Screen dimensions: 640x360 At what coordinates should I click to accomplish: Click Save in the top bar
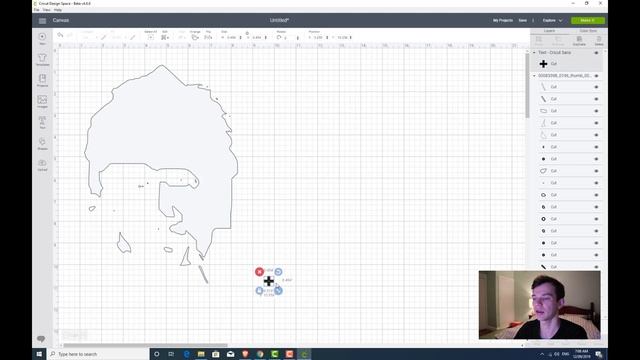pyautogui.click(x=522, y=20)
